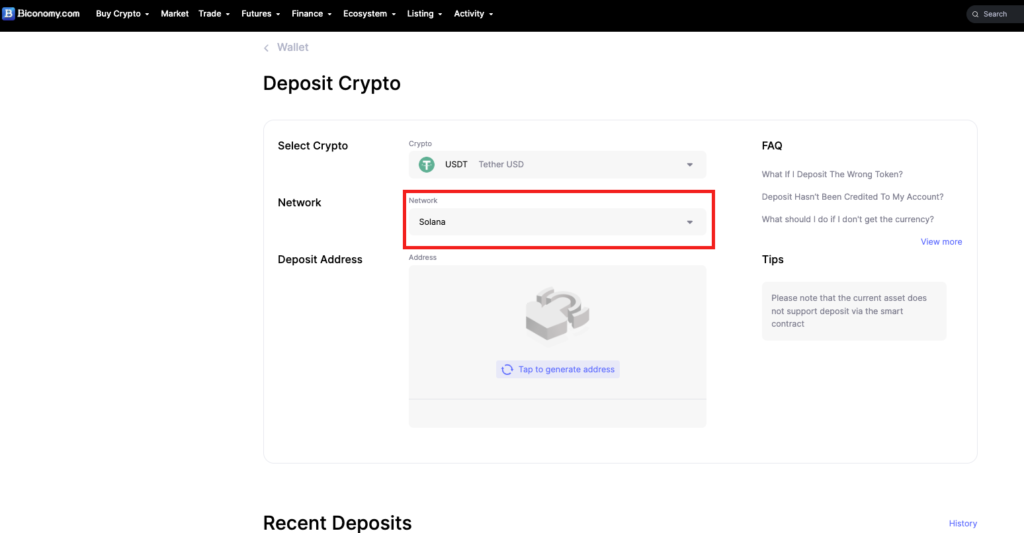Click the smart contract tip text
Image resolution: width=1024 pixels, height=533 pixels.
point(848,311)
